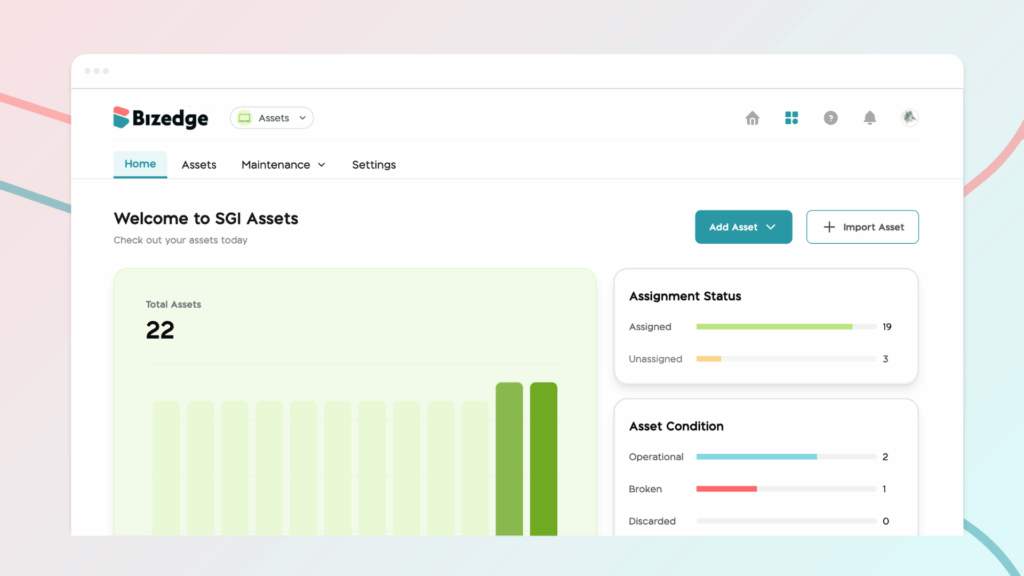Open notifications bell icon
The width and height of the screenshot is (1024, 576).
pyautogui.click(x=869, y=118)
